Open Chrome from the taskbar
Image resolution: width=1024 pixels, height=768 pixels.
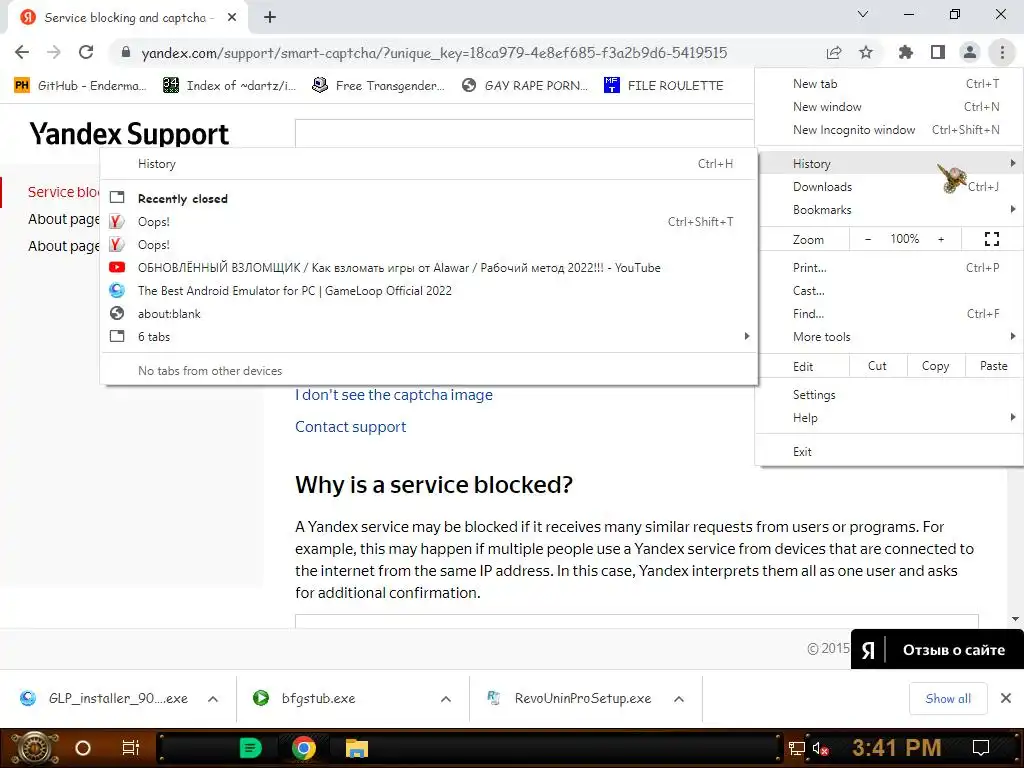pyautogui.click(x=304, y=748)
